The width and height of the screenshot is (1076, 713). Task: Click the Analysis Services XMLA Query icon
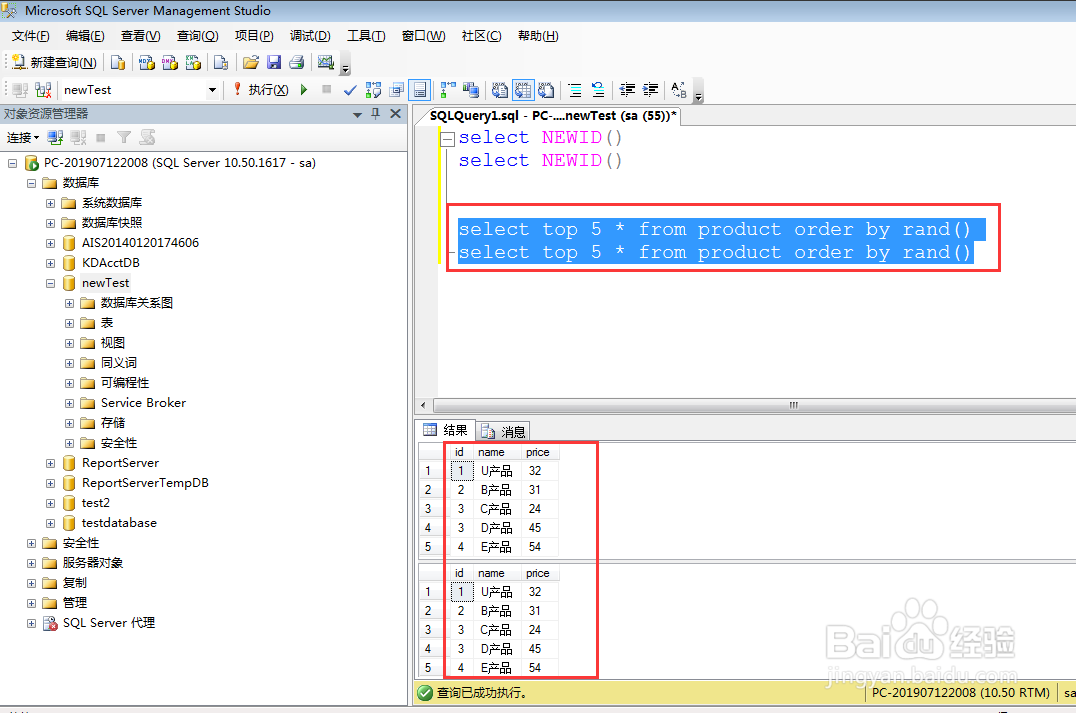point(193,62)
